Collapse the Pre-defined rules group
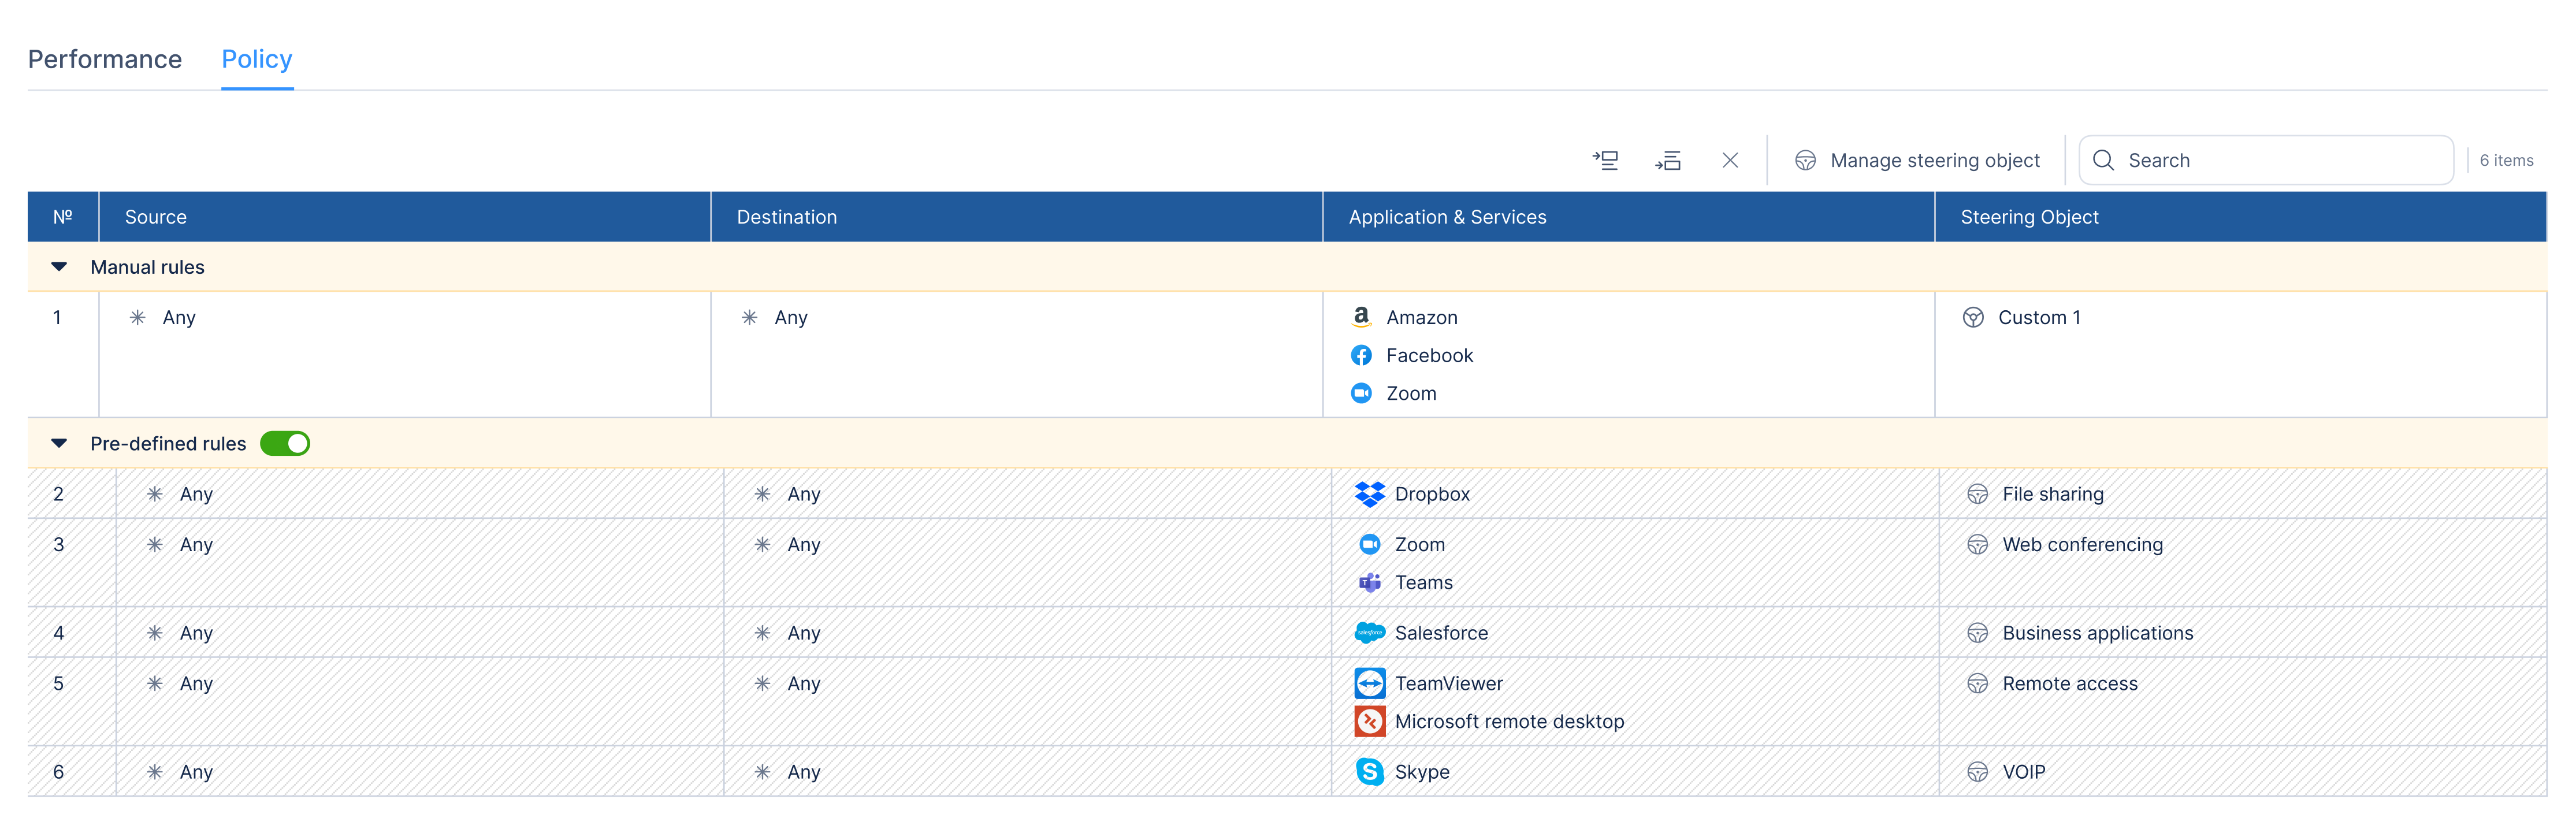This screenshot has width=2576, height=825. (x=59, y=443)
